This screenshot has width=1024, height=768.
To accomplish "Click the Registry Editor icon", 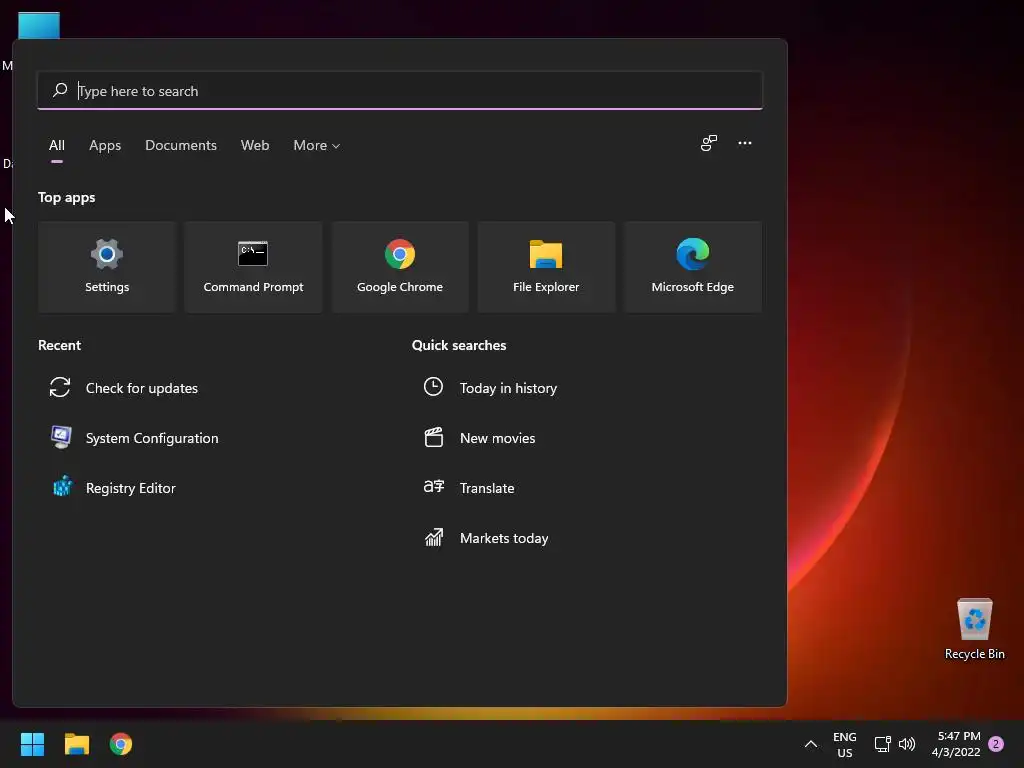I will 62,487.
